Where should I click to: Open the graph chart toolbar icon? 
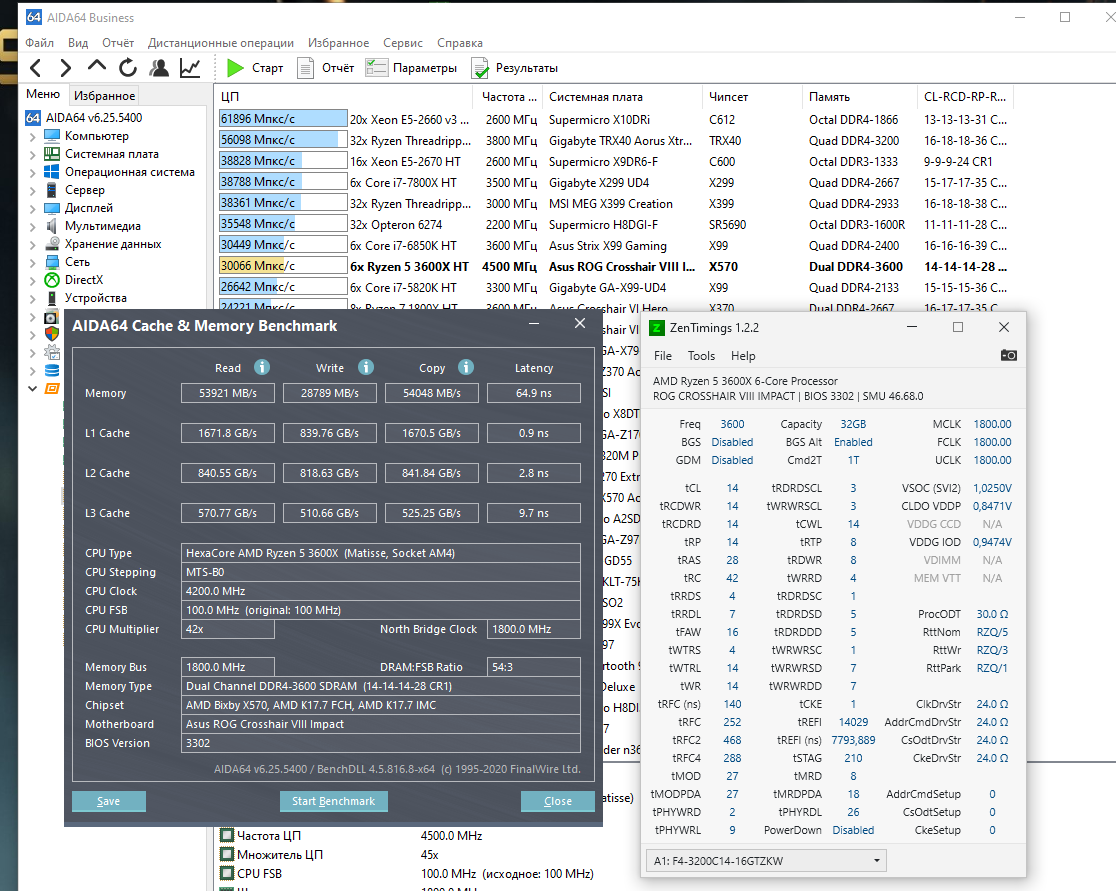[189, 68]
